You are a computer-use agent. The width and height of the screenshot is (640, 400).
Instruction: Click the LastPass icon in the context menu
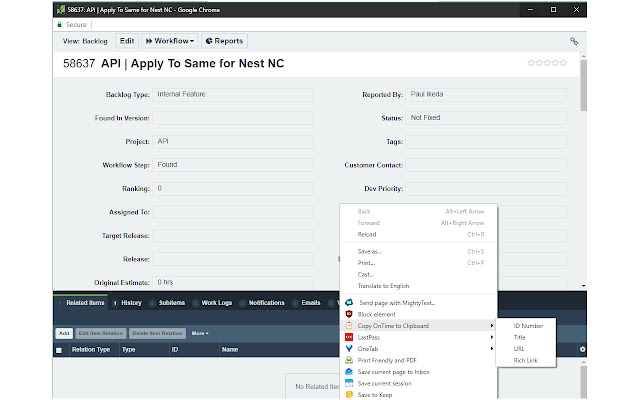pyautogui.click(x=349, y=337)
